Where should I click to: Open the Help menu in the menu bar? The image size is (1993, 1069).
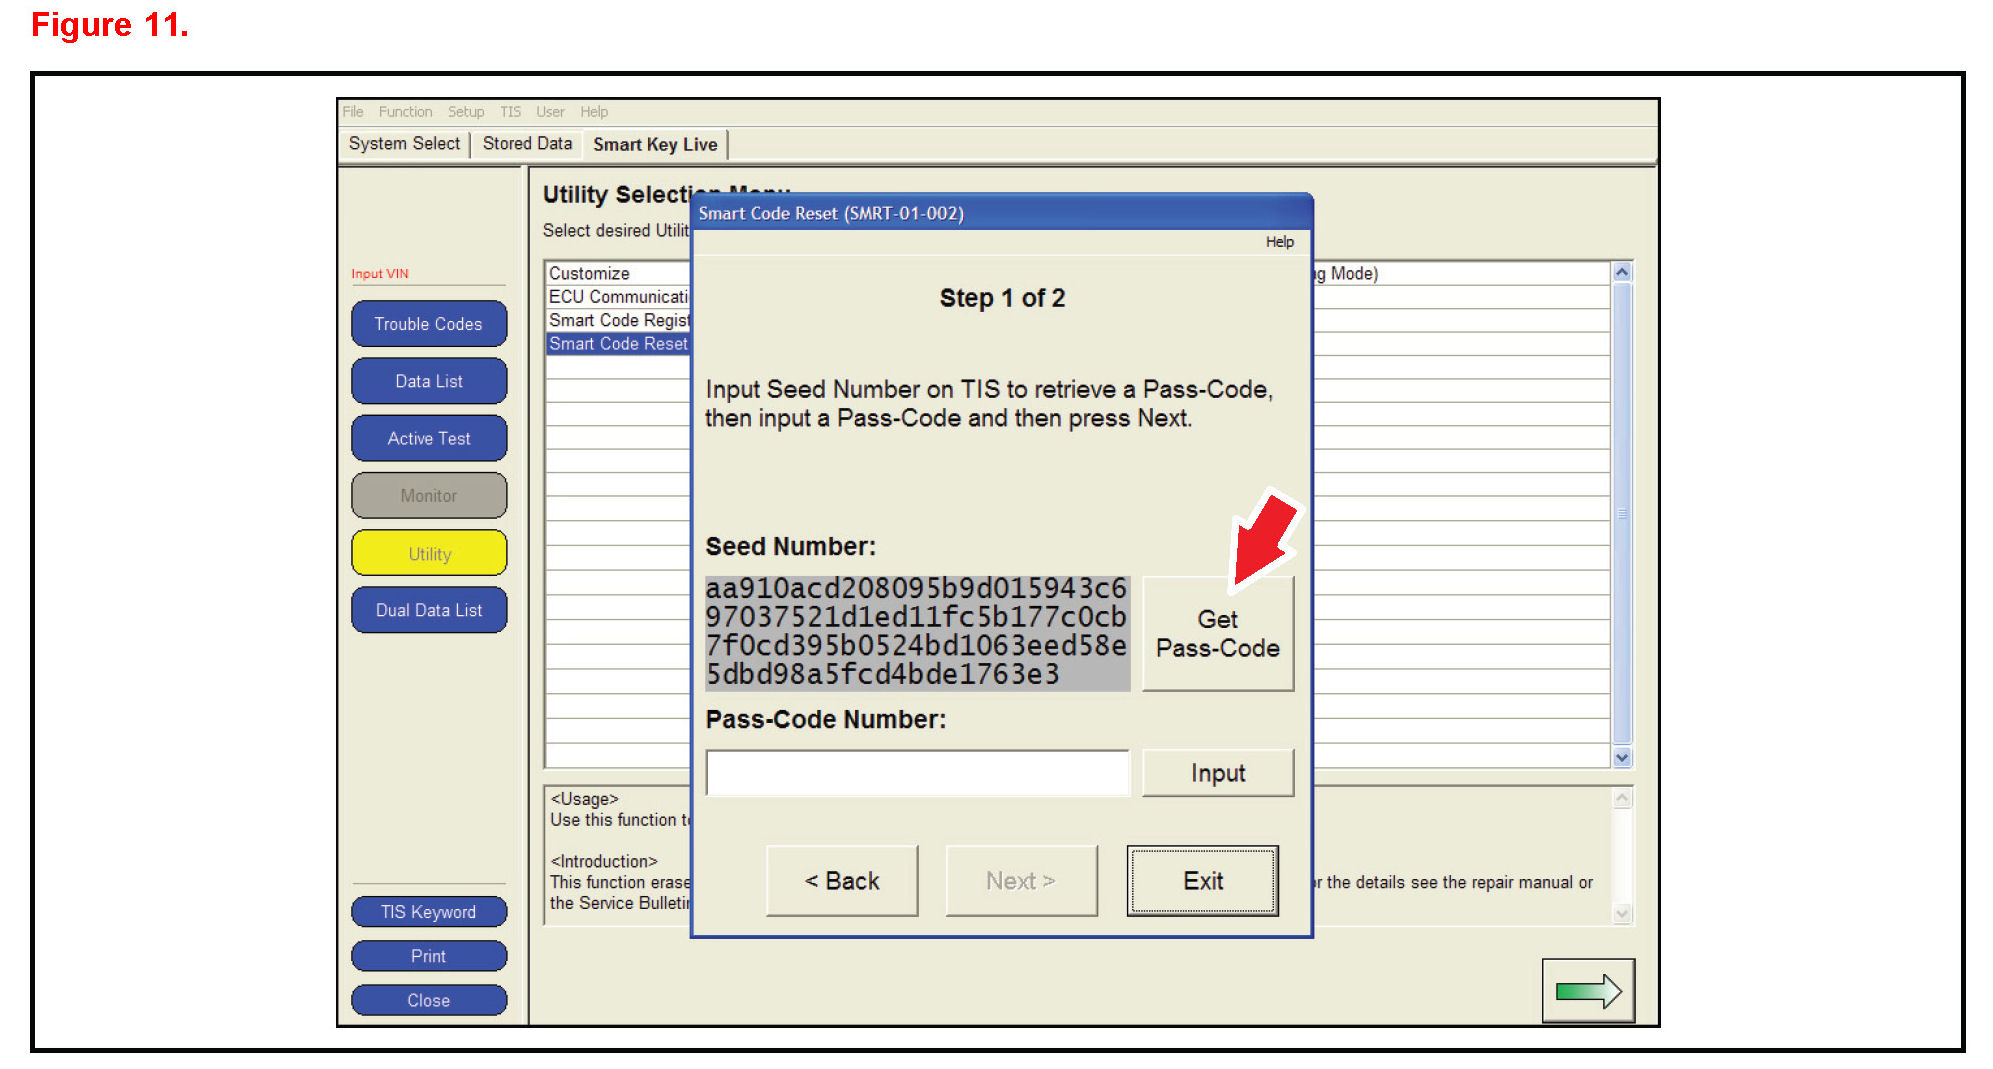[x=594, y=112]
